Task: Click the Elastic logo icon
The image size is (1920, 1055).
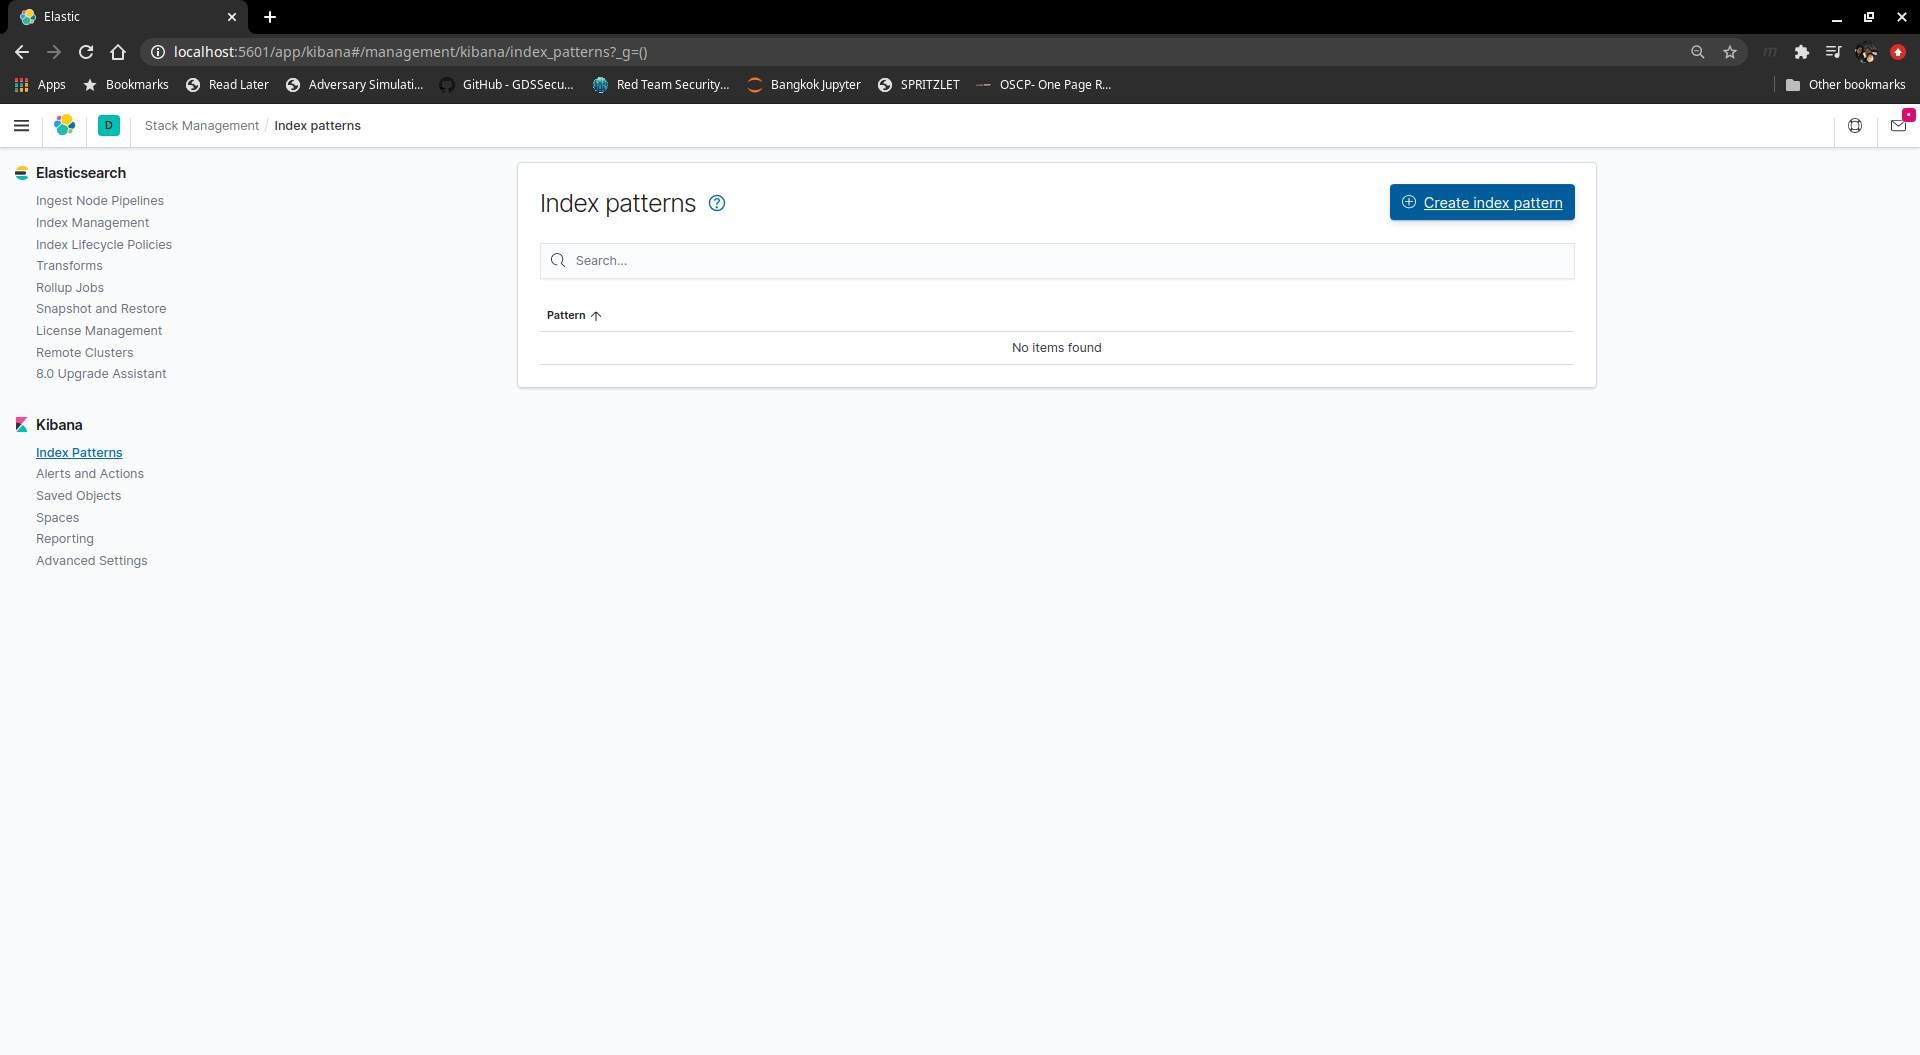Action: tap(65, 125)
